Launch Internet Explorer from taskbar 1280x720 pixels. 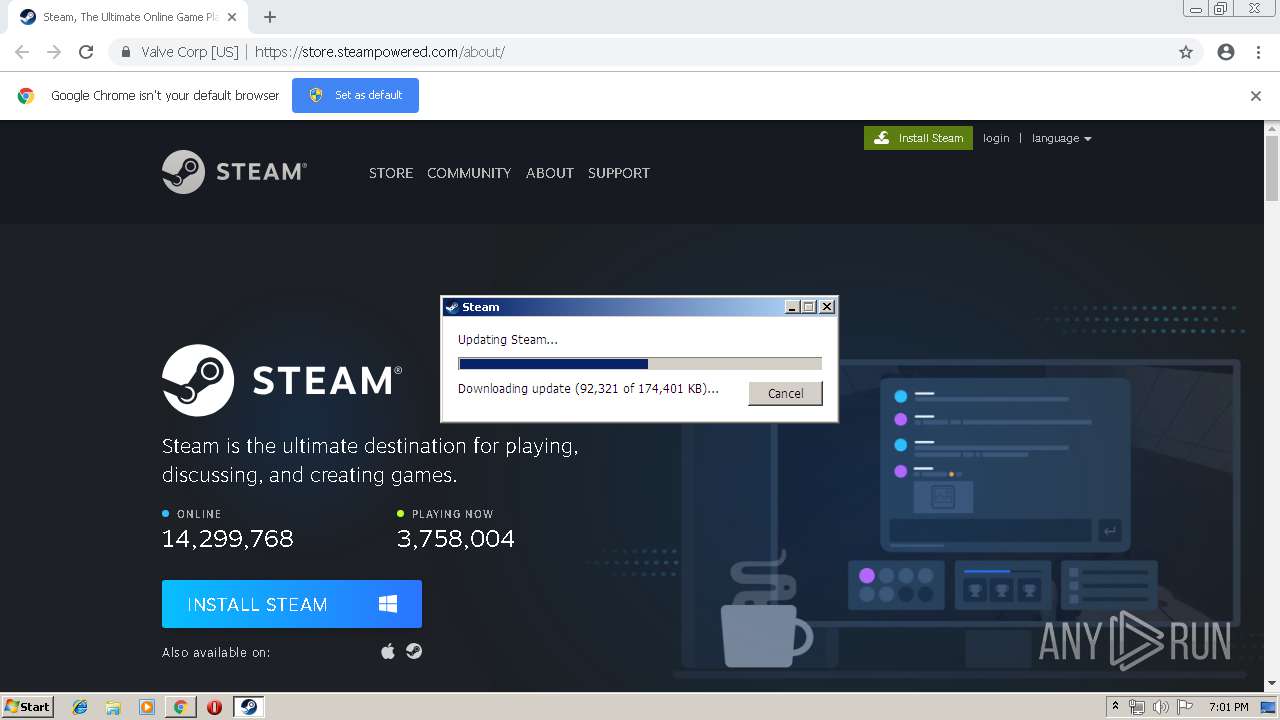point(80,707)
